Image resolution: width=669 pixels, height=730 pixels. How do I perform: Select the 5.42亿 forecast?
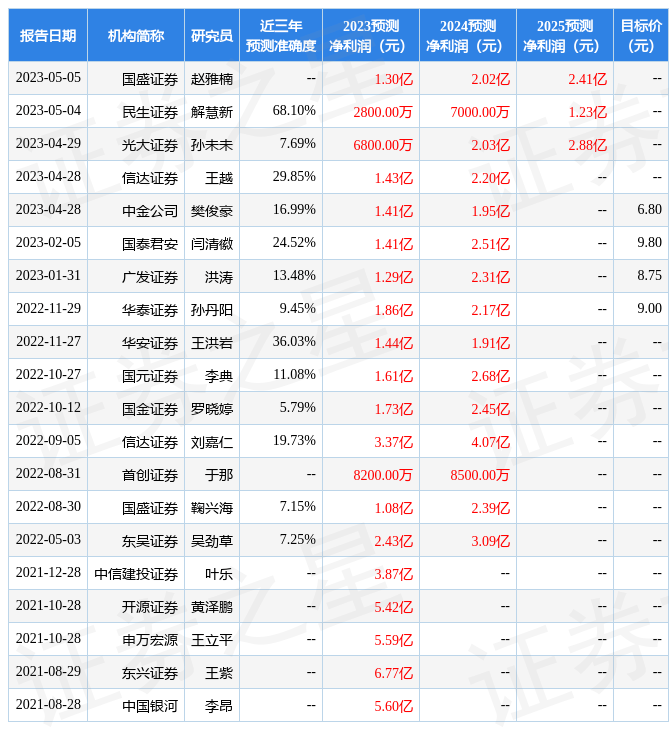click(394, 608)
